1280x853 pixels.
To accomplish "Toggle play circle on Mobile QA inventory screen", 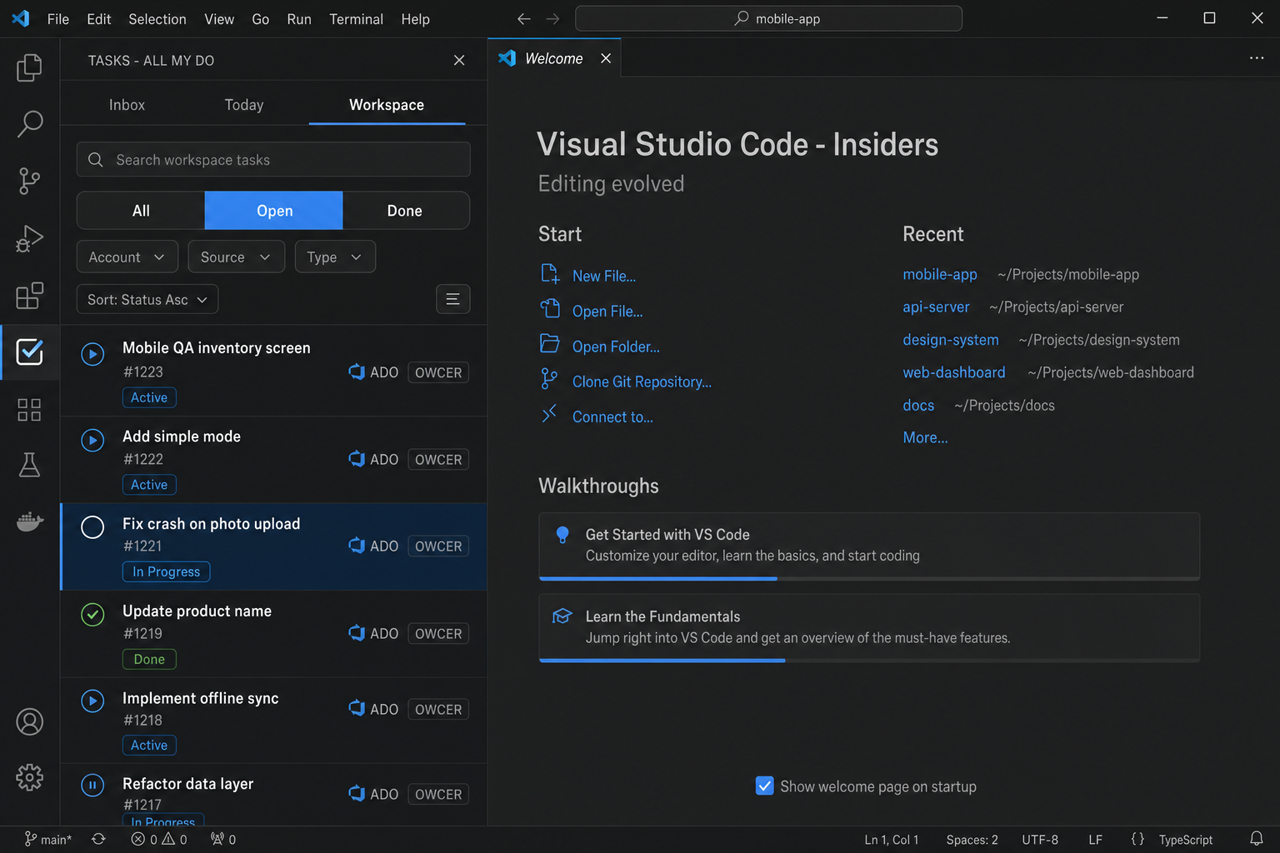I will [x=92, y=354].
